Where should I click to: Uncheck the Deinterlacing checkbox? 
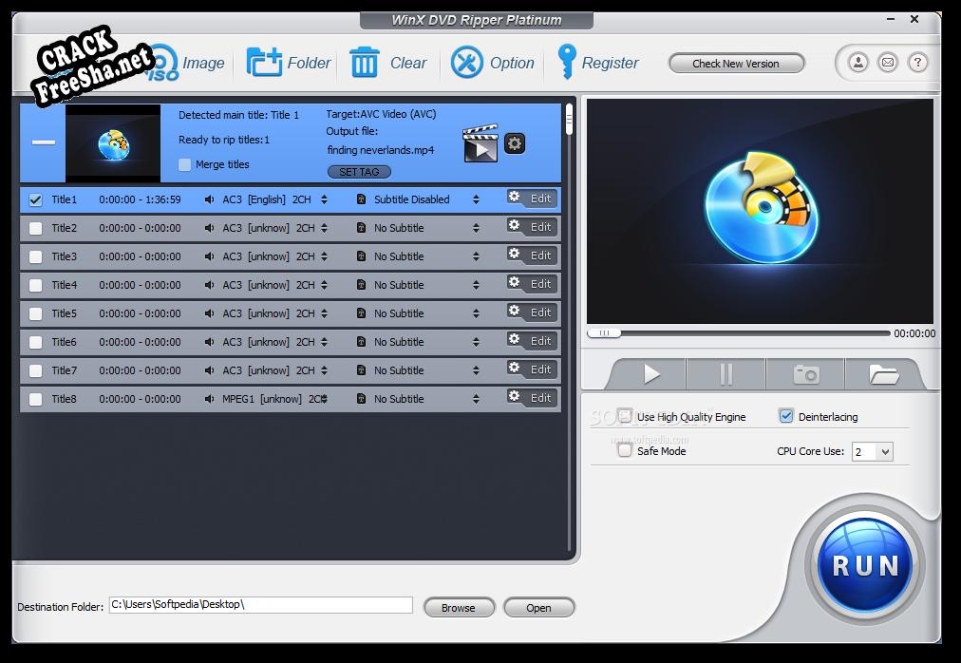coord(786,416)
